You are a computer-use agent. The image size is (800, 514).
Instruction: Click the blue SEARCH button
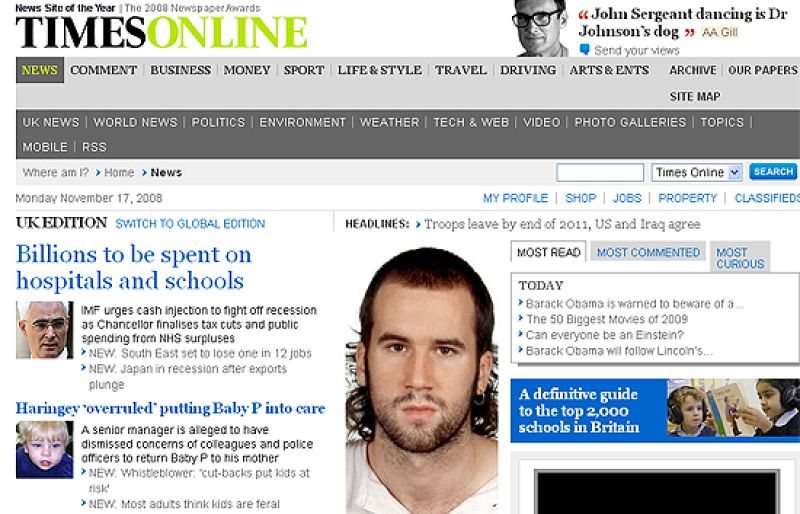(x=773, y=172)
